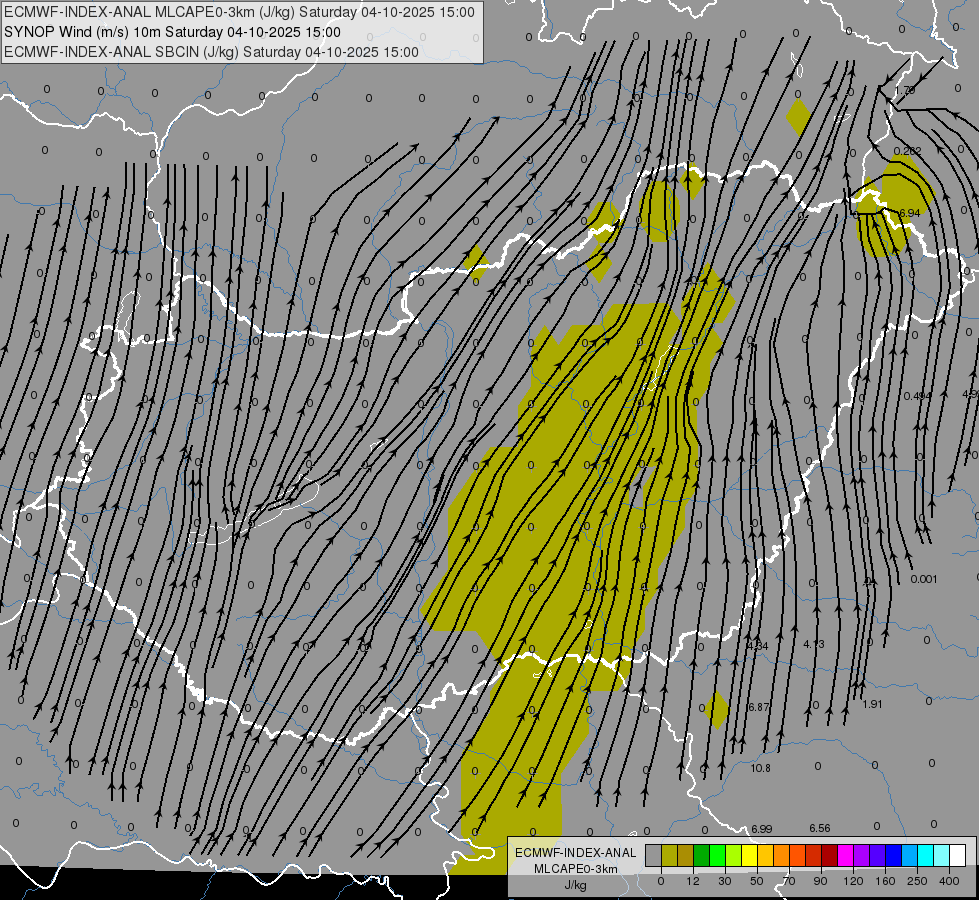The height and width of the screenshot is (900, 979).
Task: Click the 6.87 map value
Action: click(759, 707)
